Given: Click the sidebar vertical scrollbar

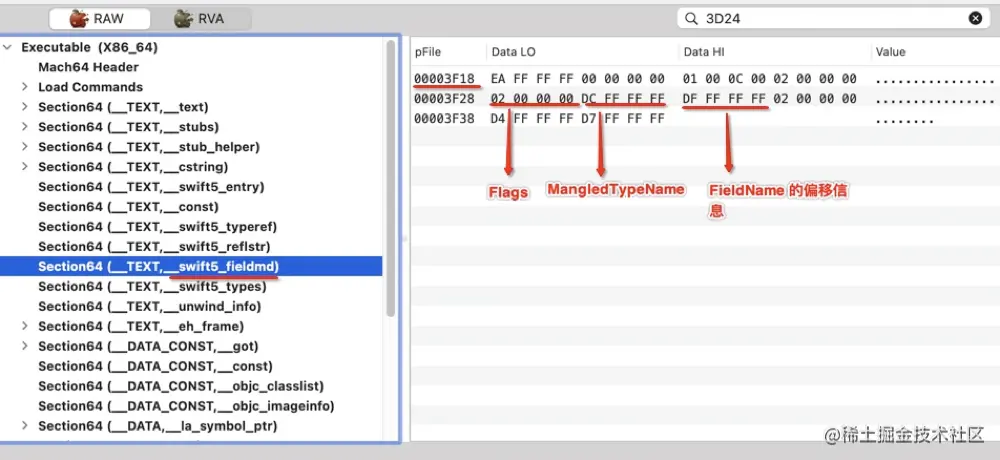Looking at the screenshot, I should 390,179.
